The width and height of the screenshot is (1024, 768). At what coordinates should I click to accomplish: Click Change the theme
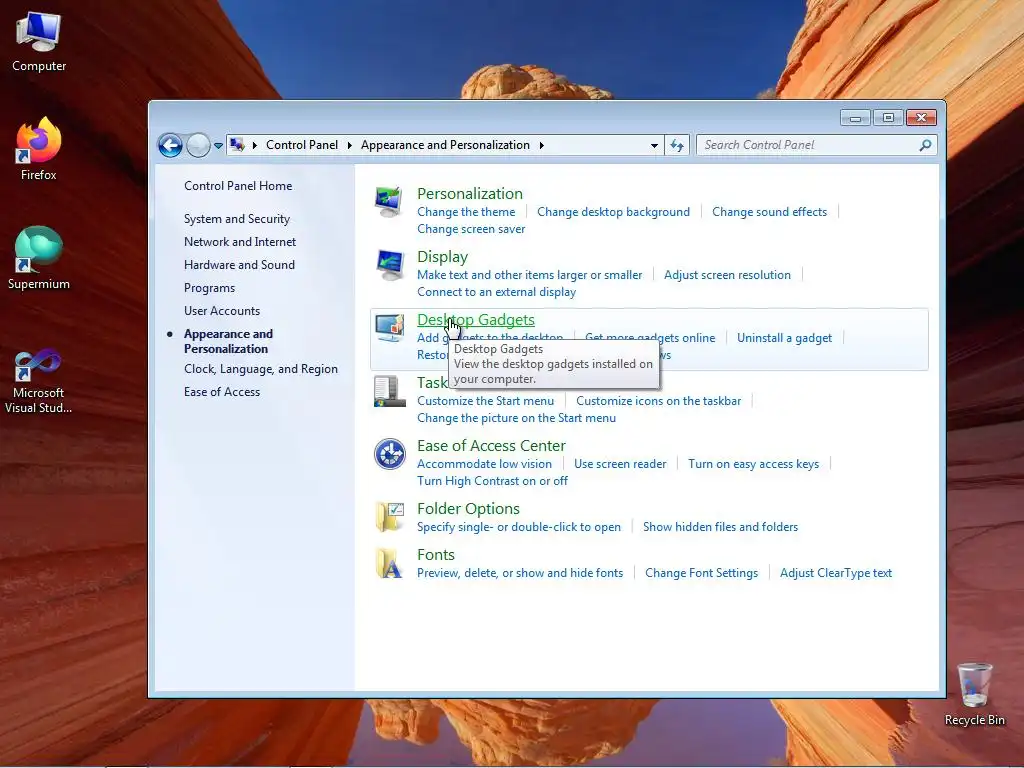(x=466, y=212)
